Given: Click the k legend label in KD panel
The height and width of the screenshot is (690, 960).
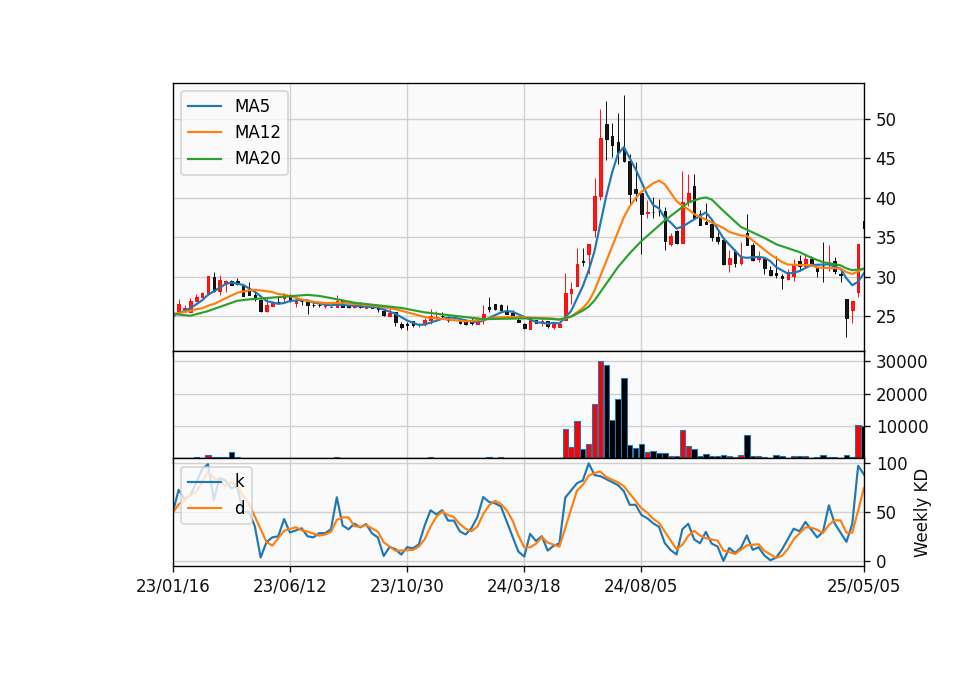Looking at the screenshot, I should (x=239, y=481).
